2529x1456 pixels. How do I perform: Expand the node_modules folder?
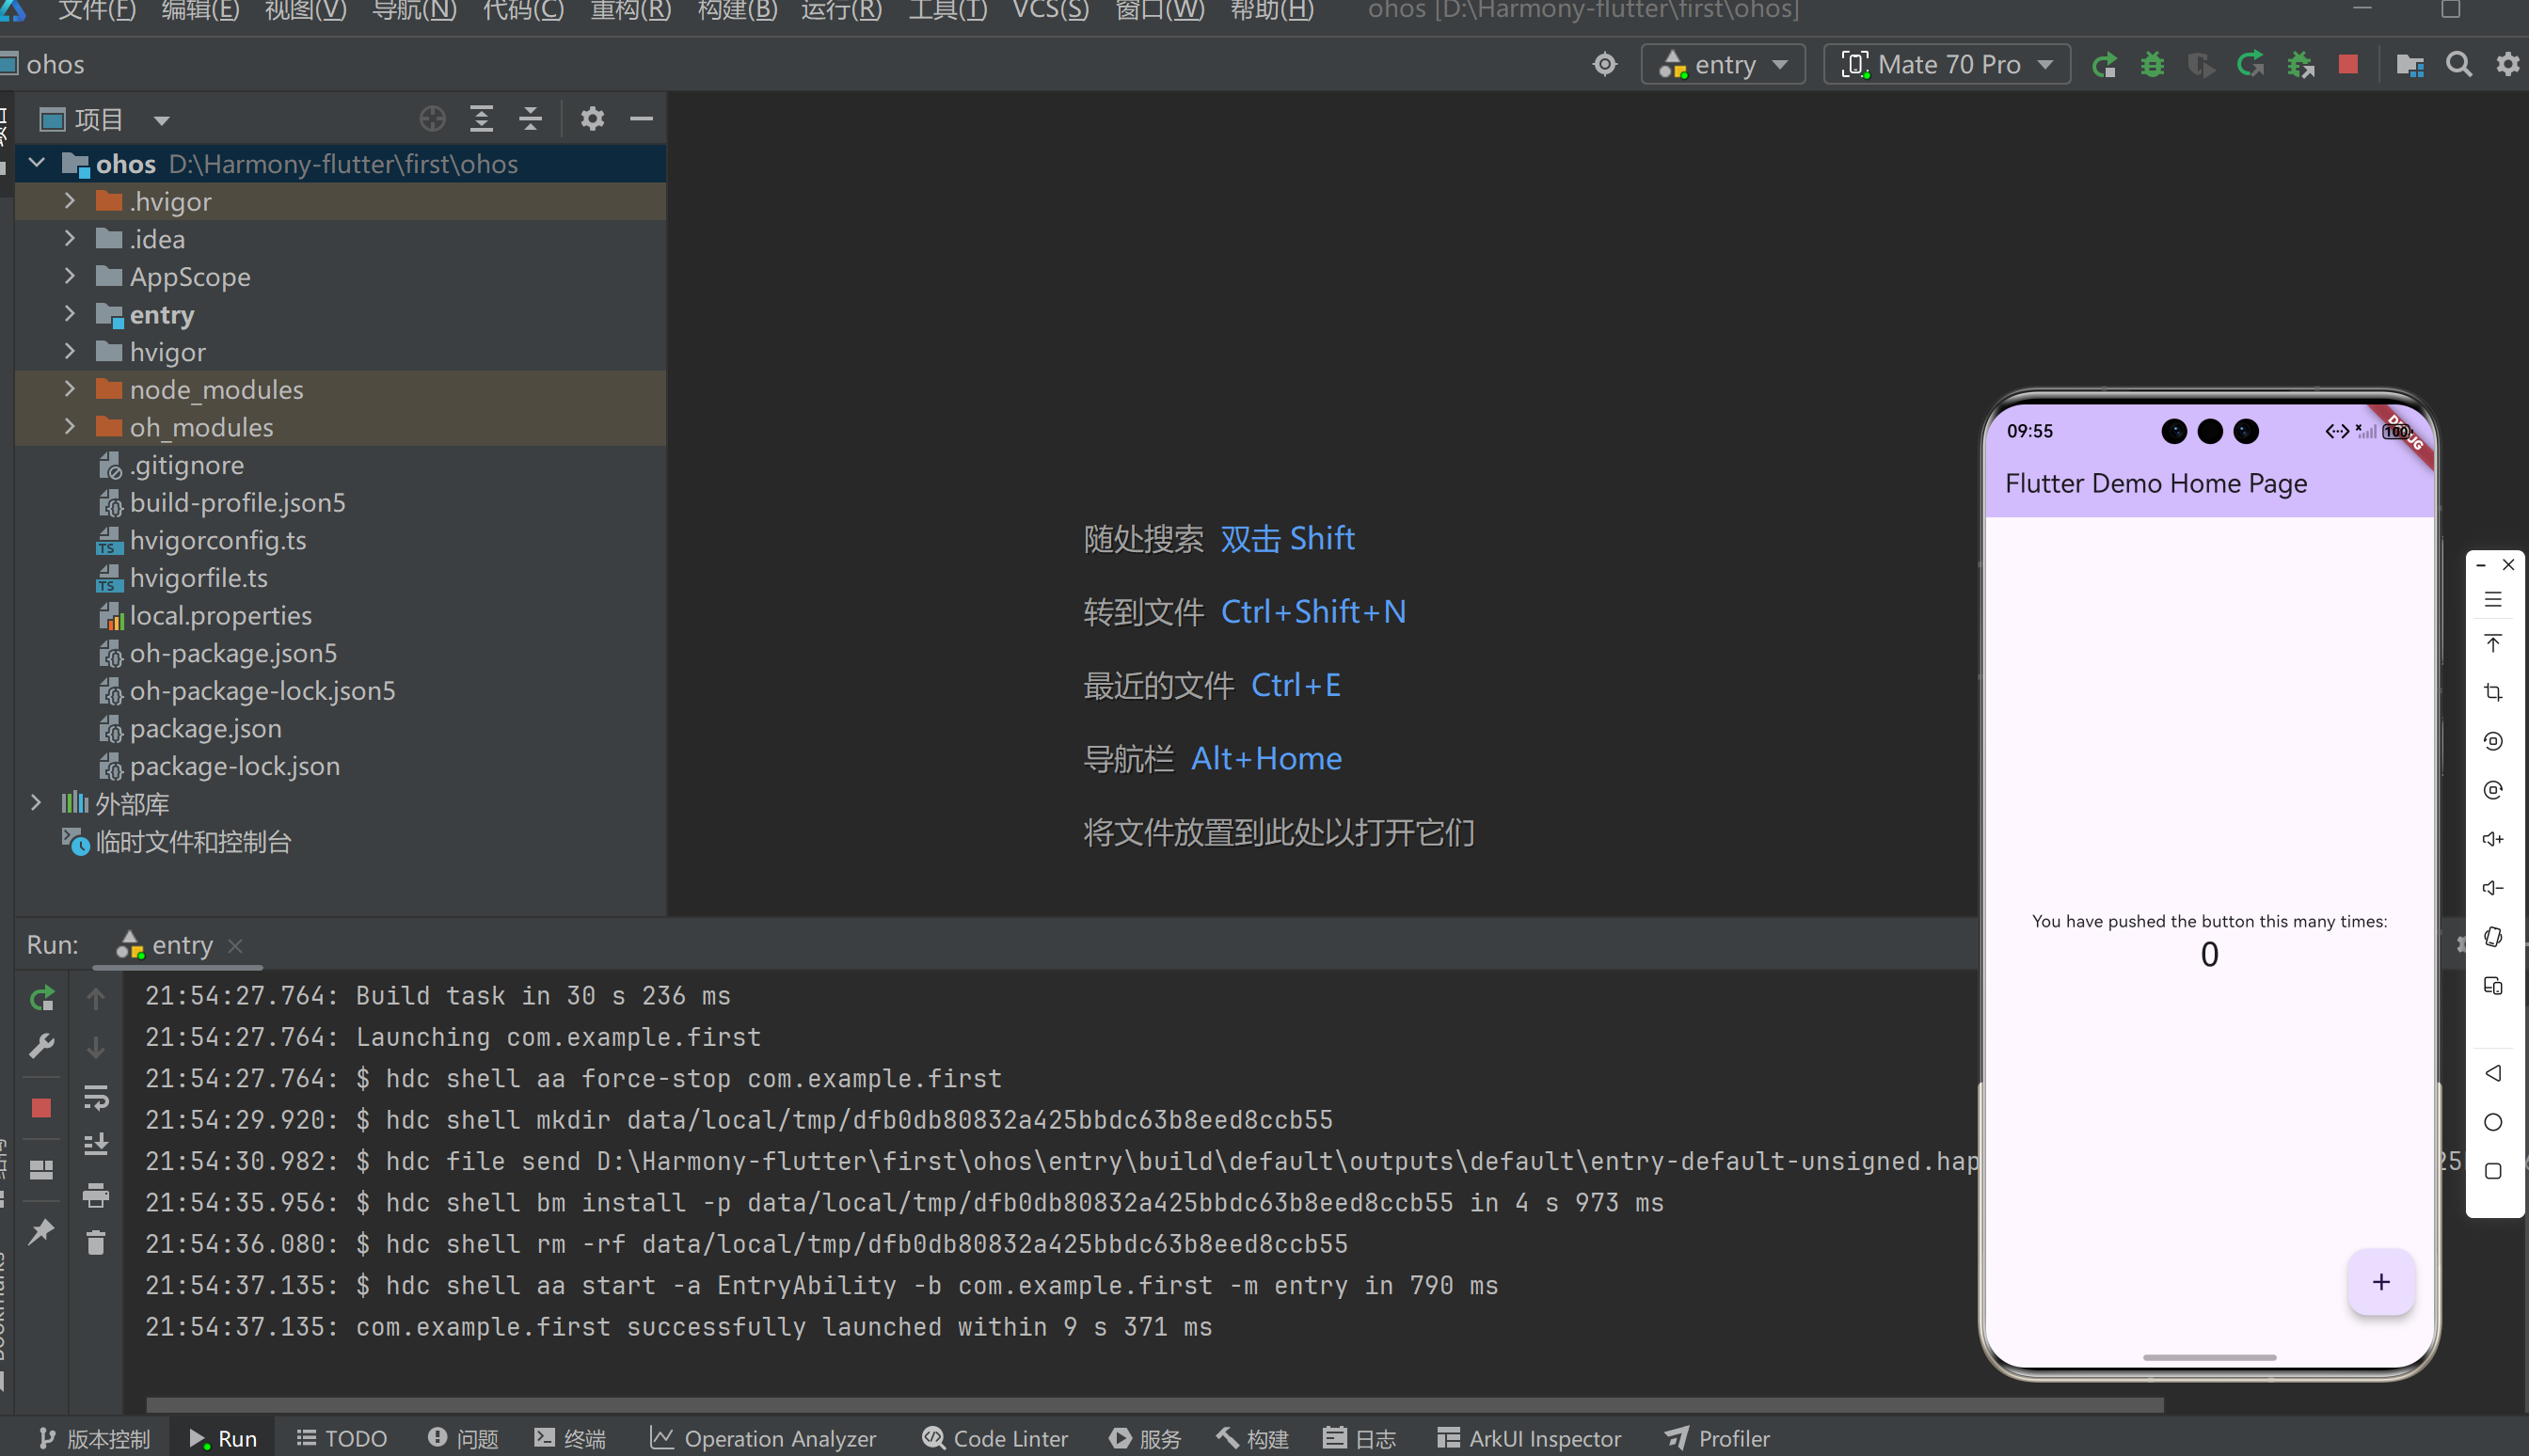pos(69,389)
